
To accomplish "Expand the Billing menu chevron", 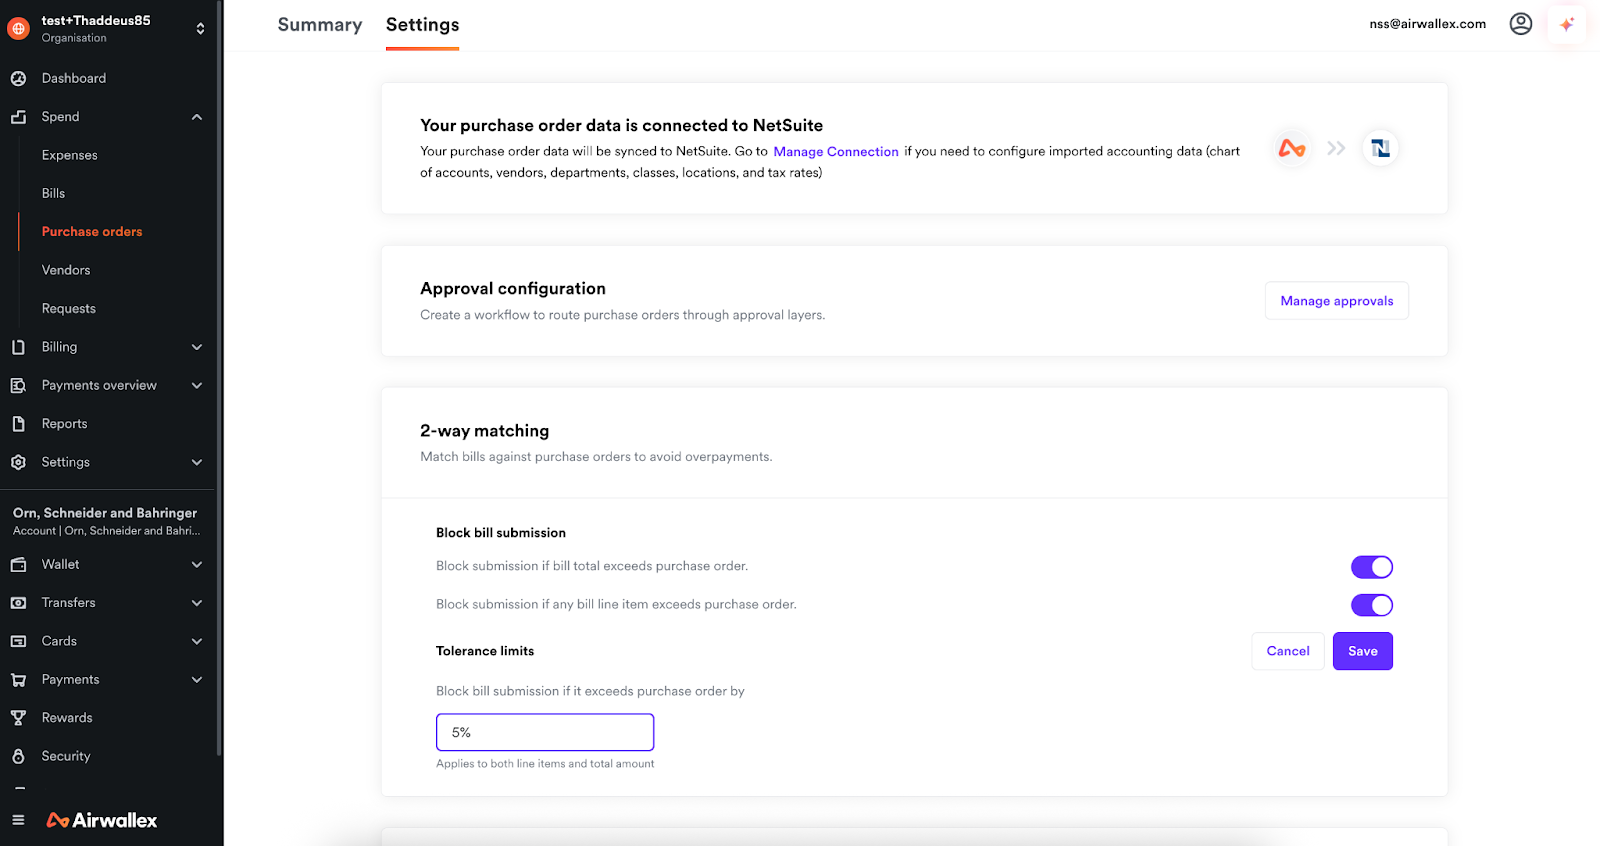I will 197,347.
